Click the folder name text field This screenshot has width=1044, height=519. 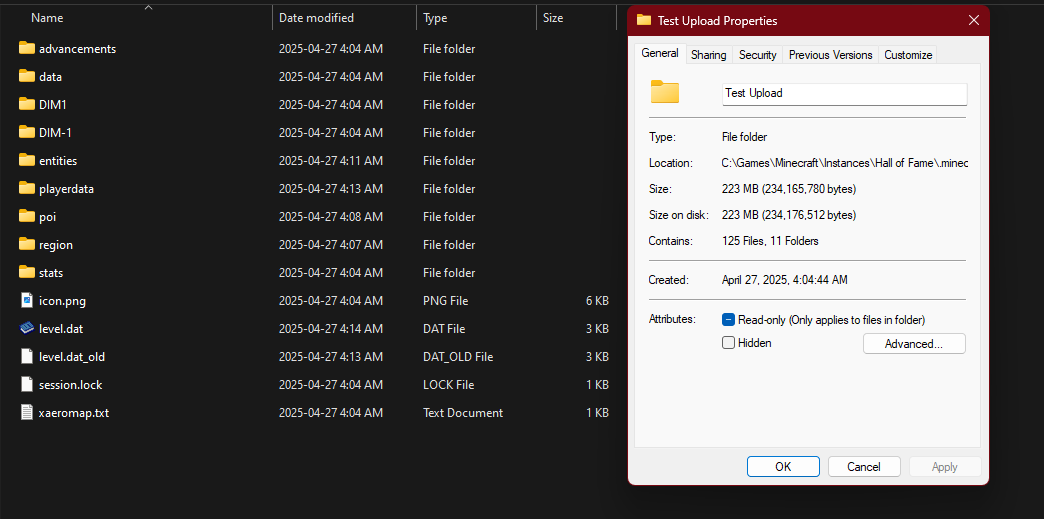[844, 93]
